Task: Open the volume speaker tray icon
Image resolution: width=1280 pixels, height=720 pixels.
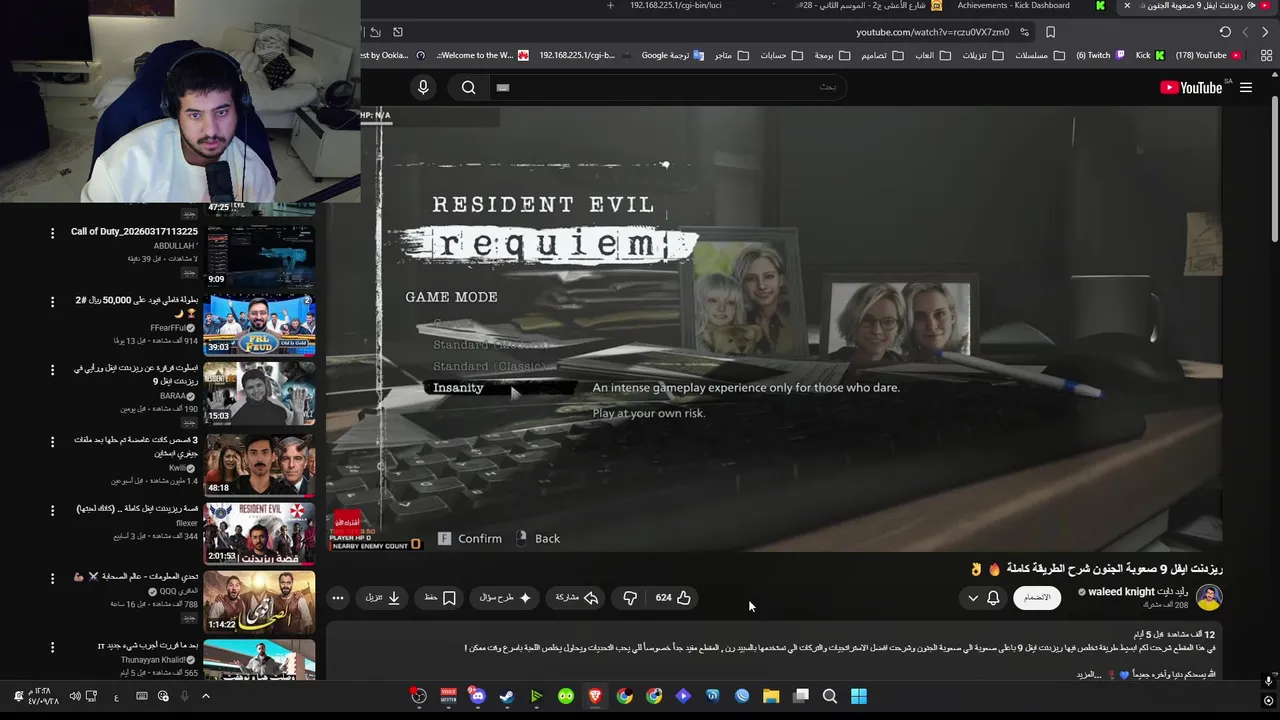Action: [x=74, y=696]
